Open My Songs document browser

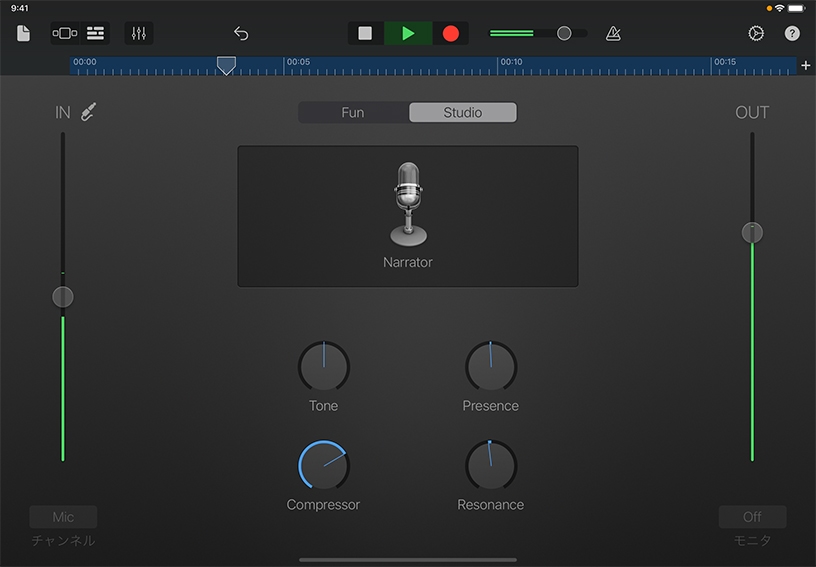pos(23,33)
